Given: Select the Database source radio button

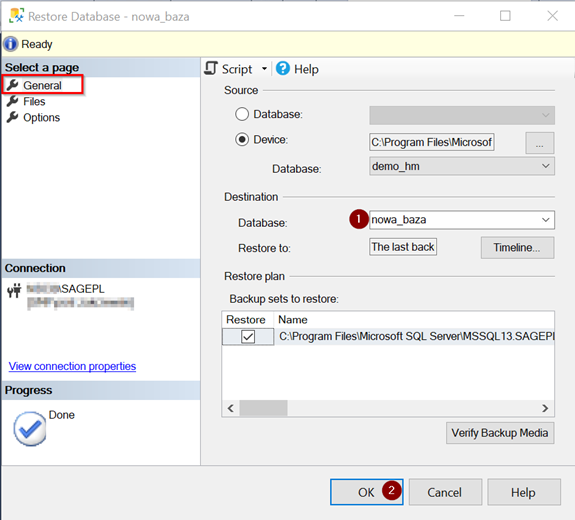Looking at the screenshot, I should pos(242,114).
